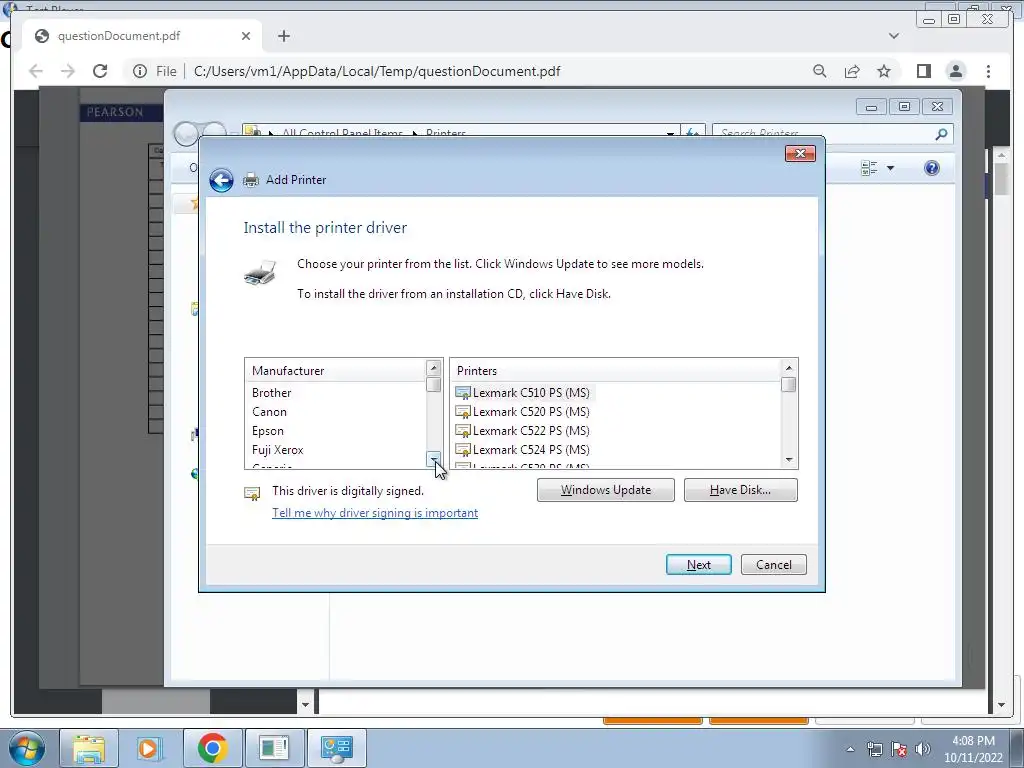Screen dimensions: 1024x768
Task: Select the questionDocument.pdf tab
Action: coord(142,36)
